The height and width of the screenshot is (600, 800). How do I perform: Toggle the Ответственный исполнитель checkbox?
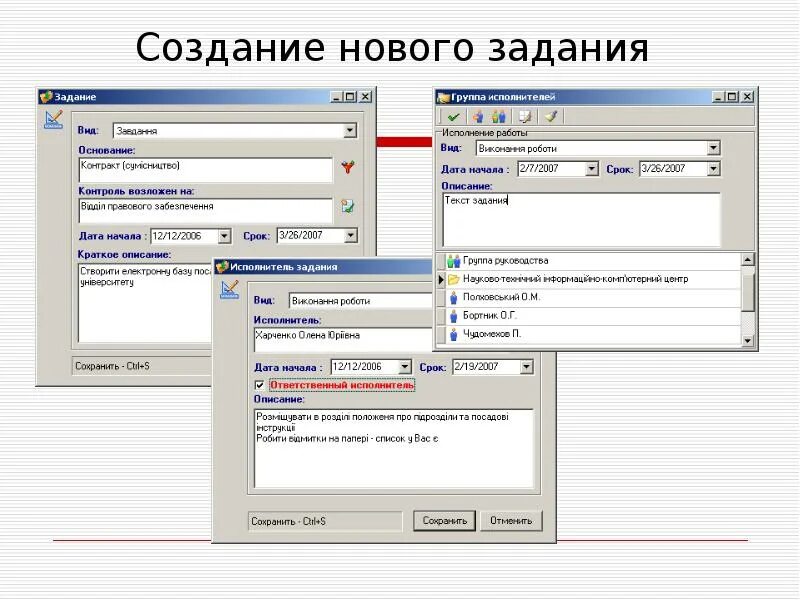tap(259, 385)
